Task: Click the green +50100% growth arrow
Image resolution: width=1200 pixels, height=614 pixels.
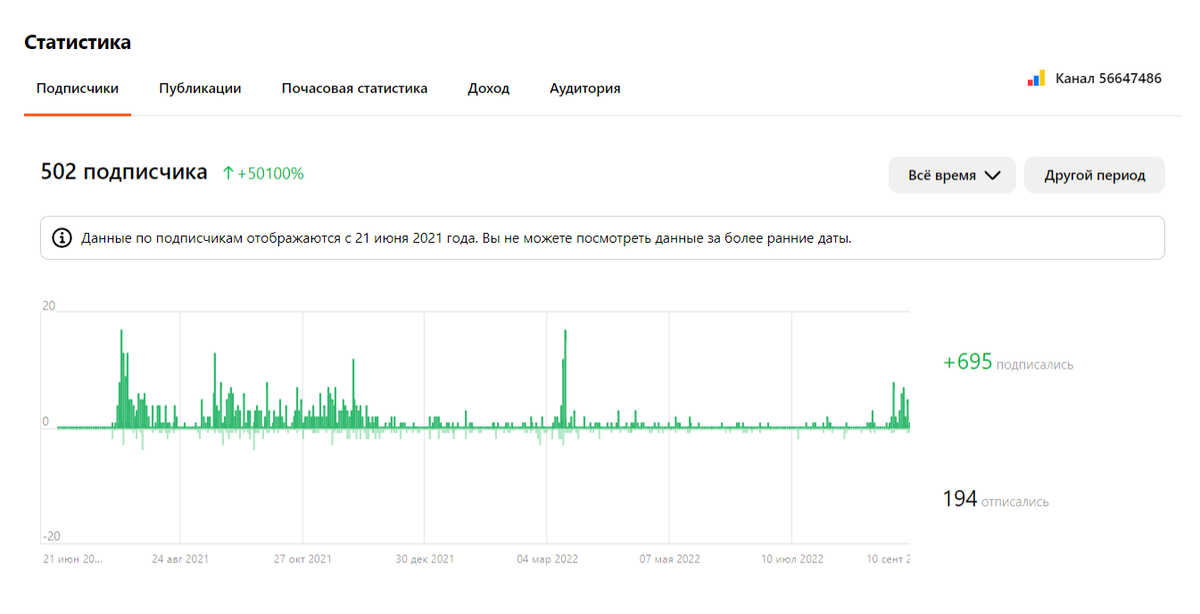Action: click(x=228, y=173)
